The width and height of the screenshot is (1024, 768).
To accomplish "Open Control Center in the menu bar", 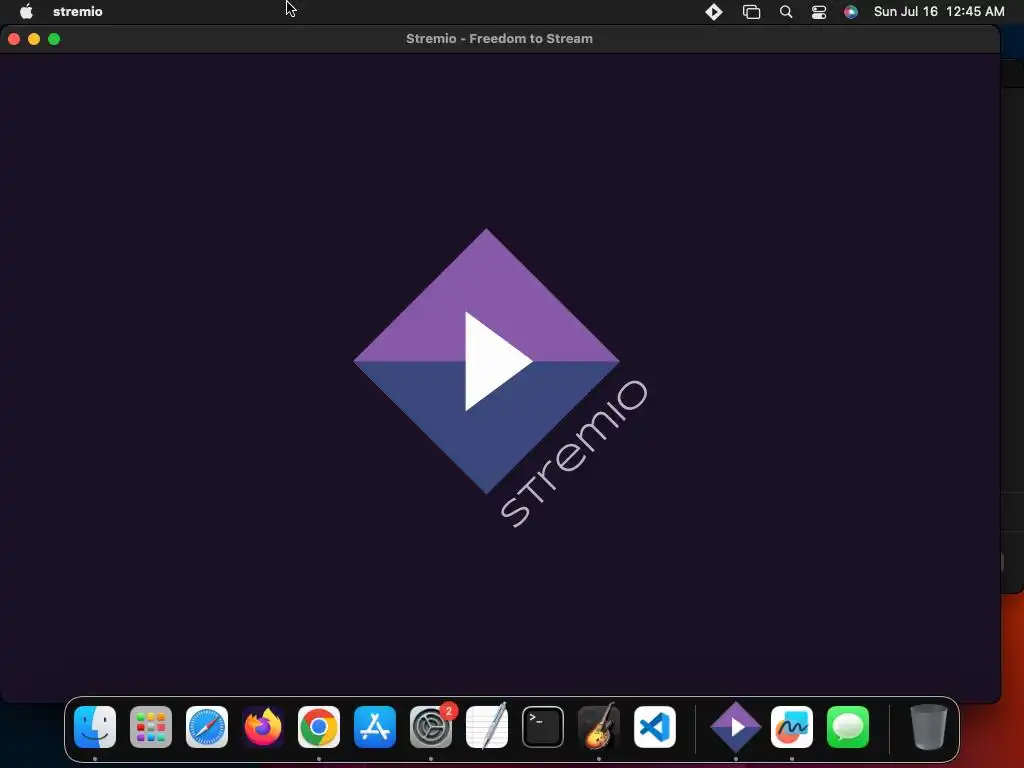I will (x=819, y=12).
